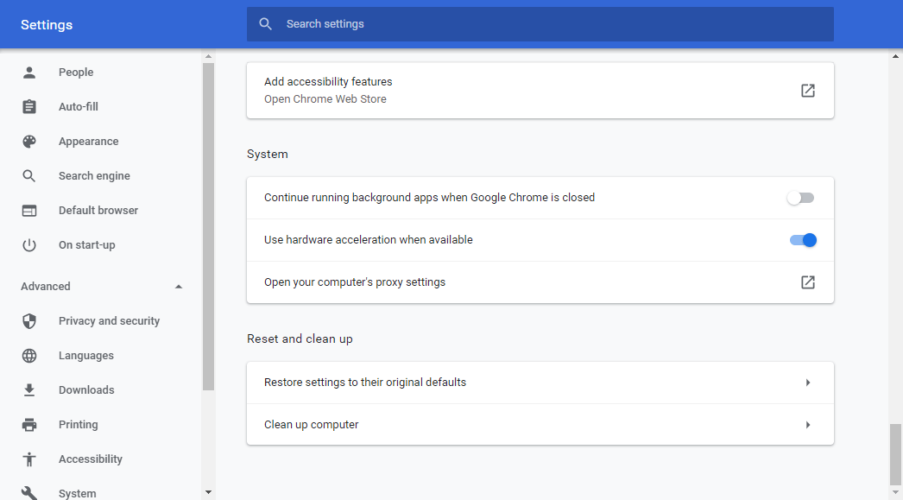Click the Search settings field
The width and height of the screenshot is (903, 500).
coord(540,24)
